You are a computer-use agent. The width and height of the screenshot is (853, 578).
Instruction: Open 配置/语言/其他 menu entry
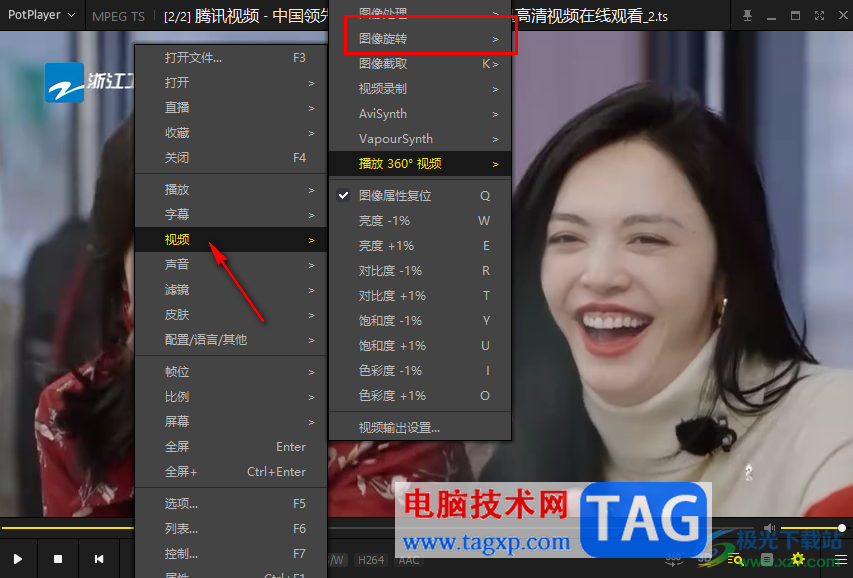(x=231, y=340)
